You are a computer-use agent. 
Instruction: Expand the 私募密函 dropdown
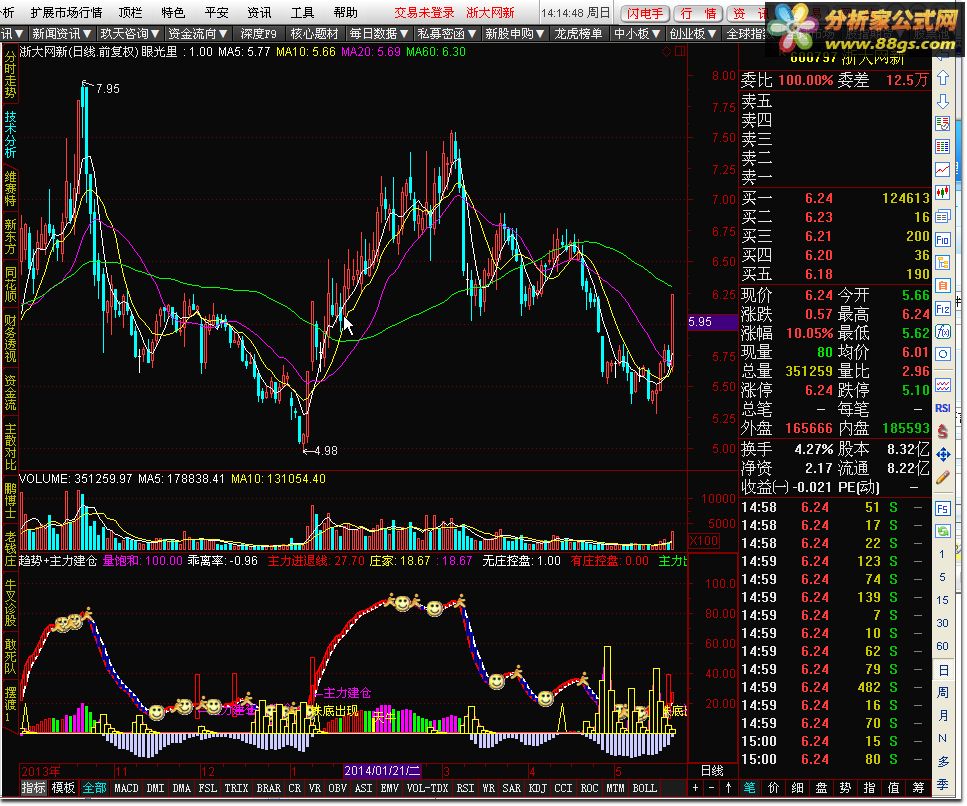446,33
